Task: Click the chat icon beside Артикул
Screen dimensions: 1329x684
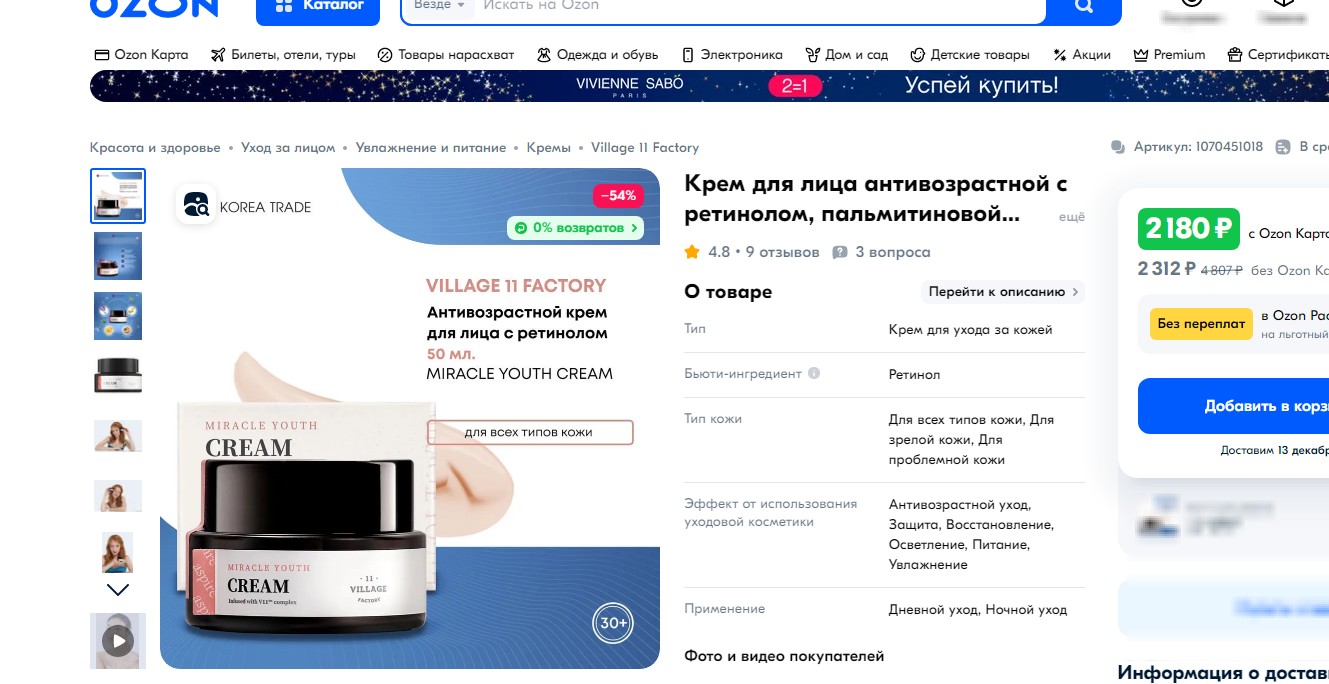Action: pos(1118,147)
